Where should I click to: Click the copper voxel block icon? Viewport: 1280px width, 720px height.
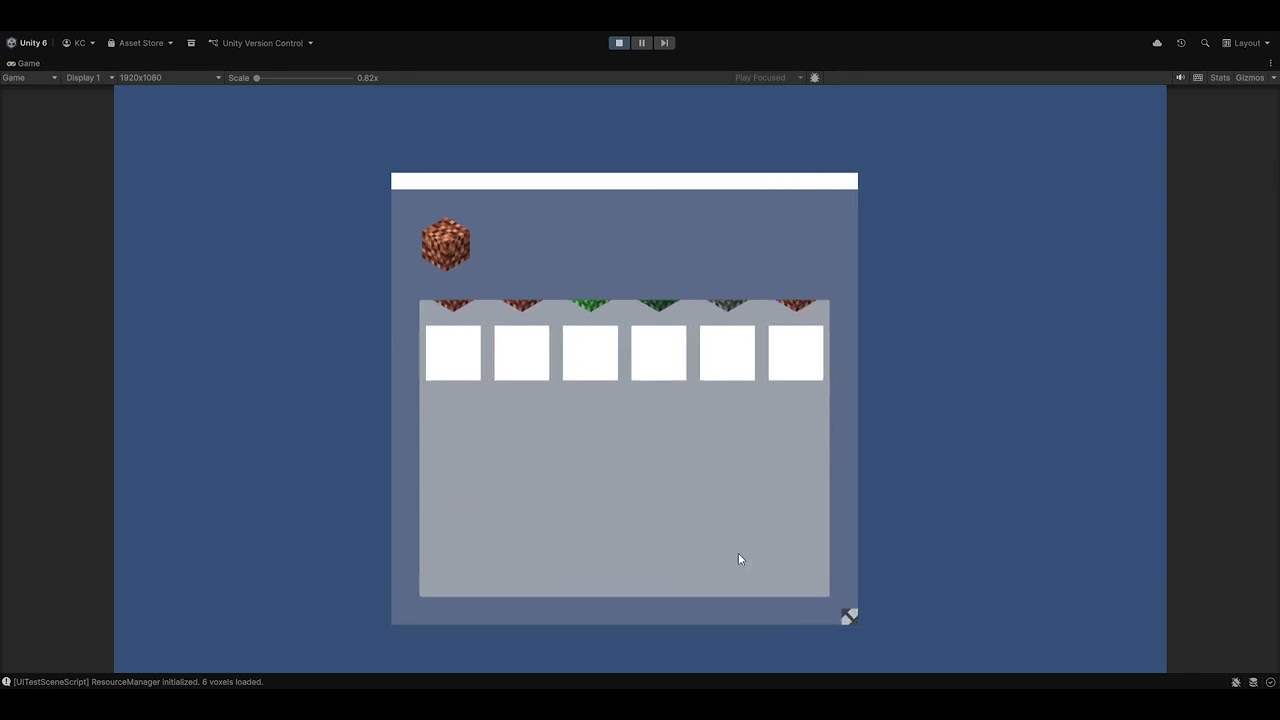(446, 245)
